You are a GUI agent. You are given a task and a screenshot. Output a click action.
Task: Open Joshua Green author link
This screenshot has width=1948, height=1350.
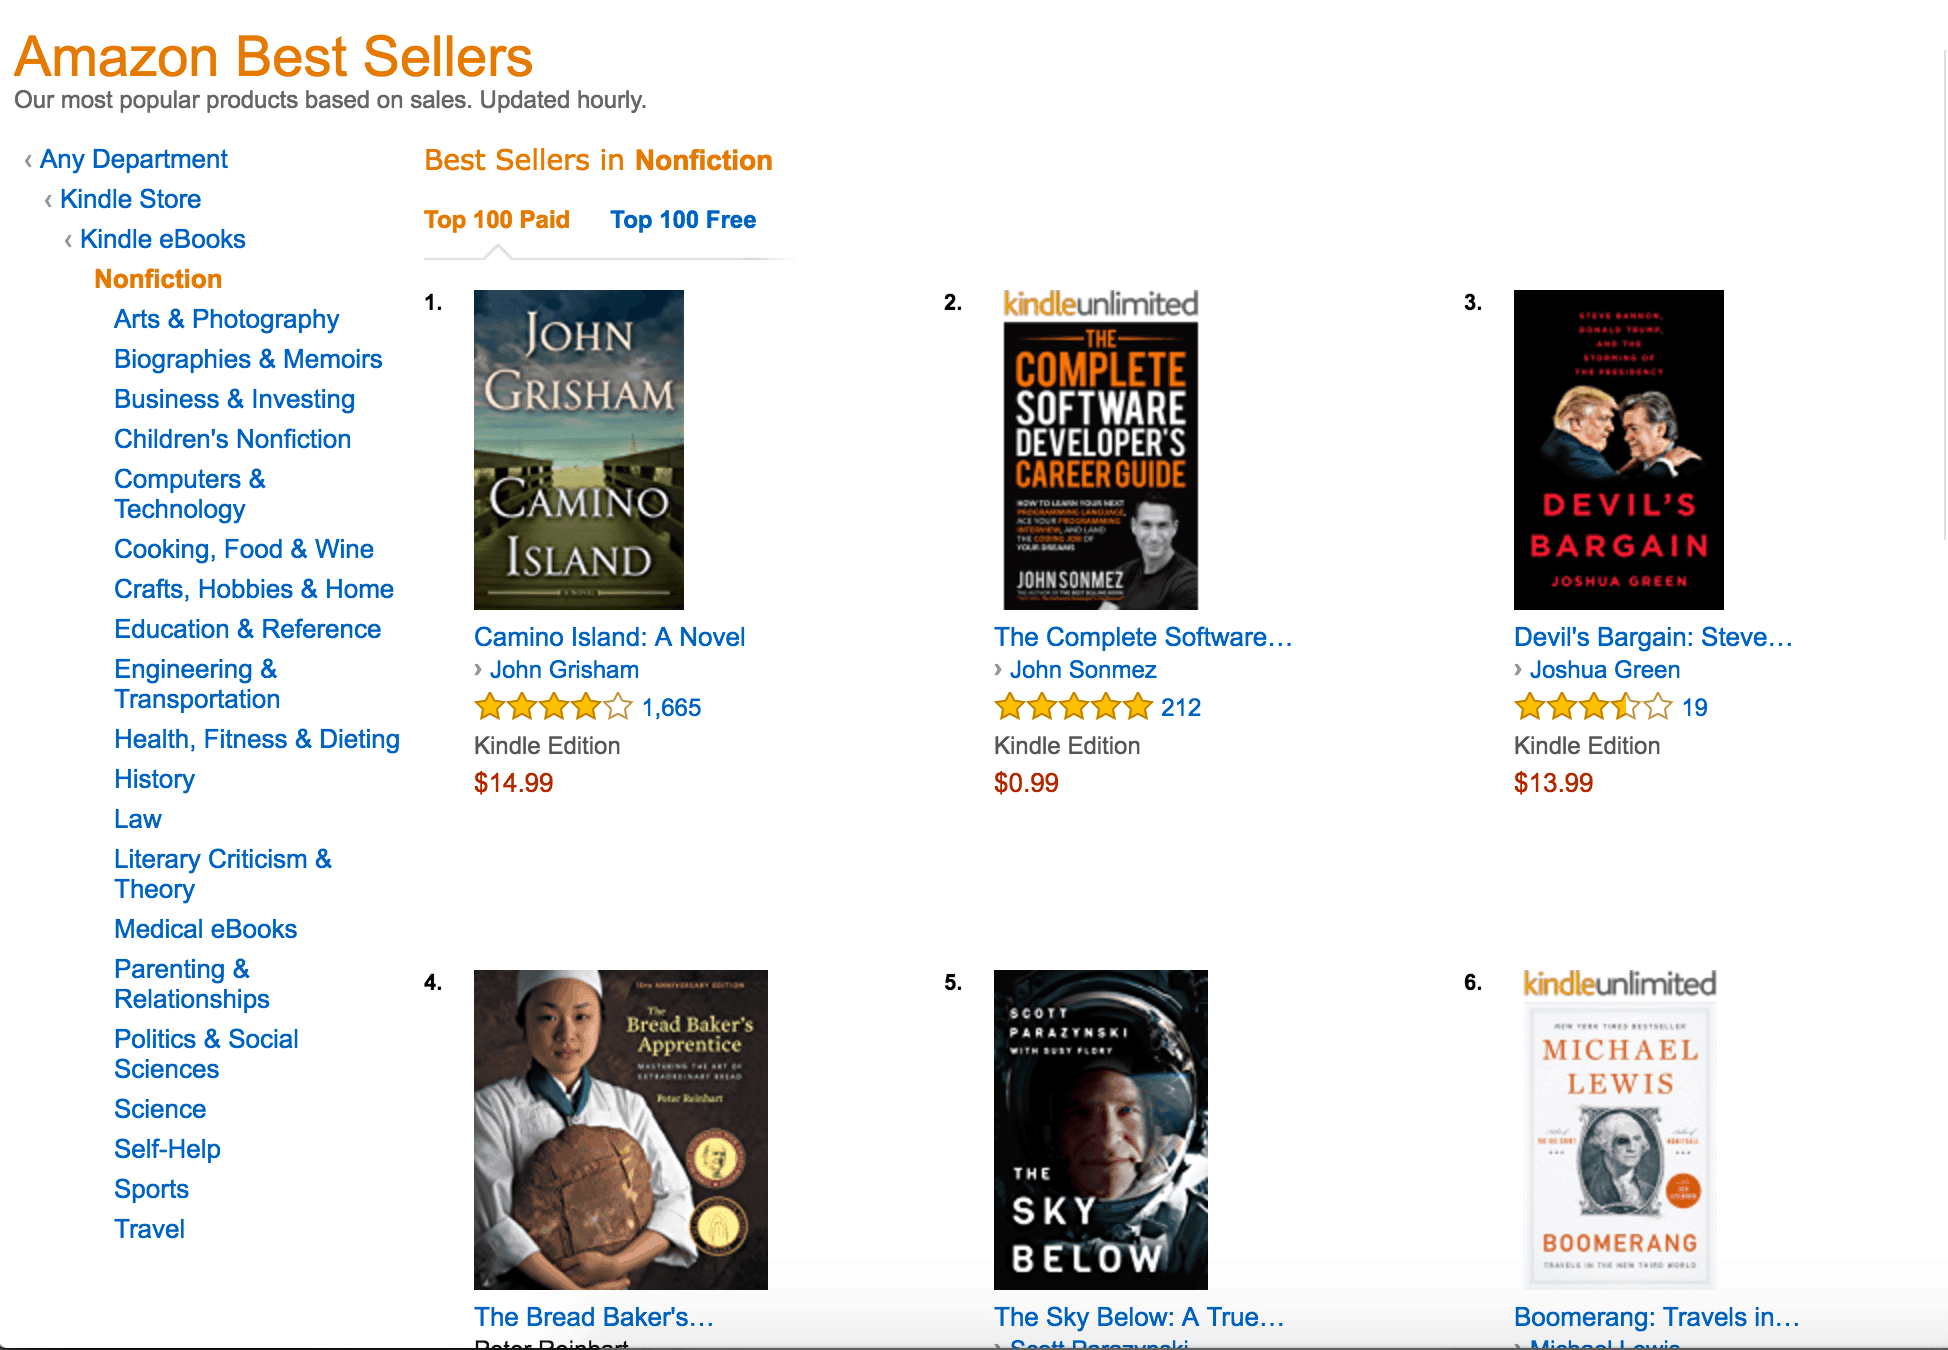click(x=1605, y=670)
